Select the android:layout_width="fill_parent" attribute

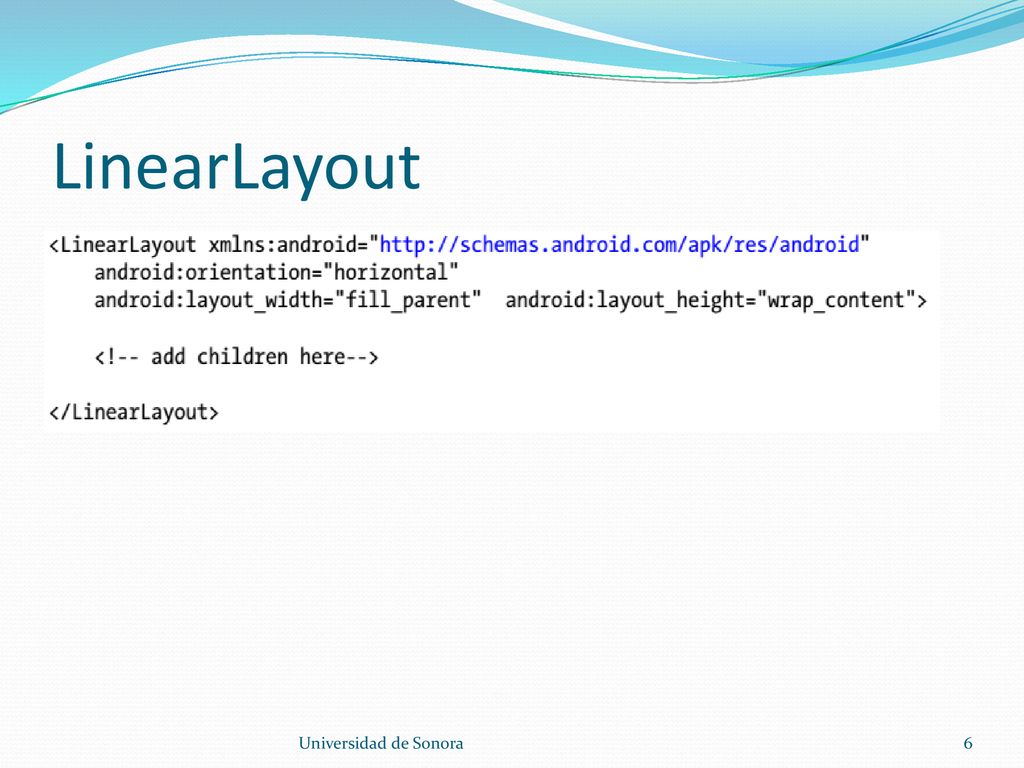click(x=287, y=300)
